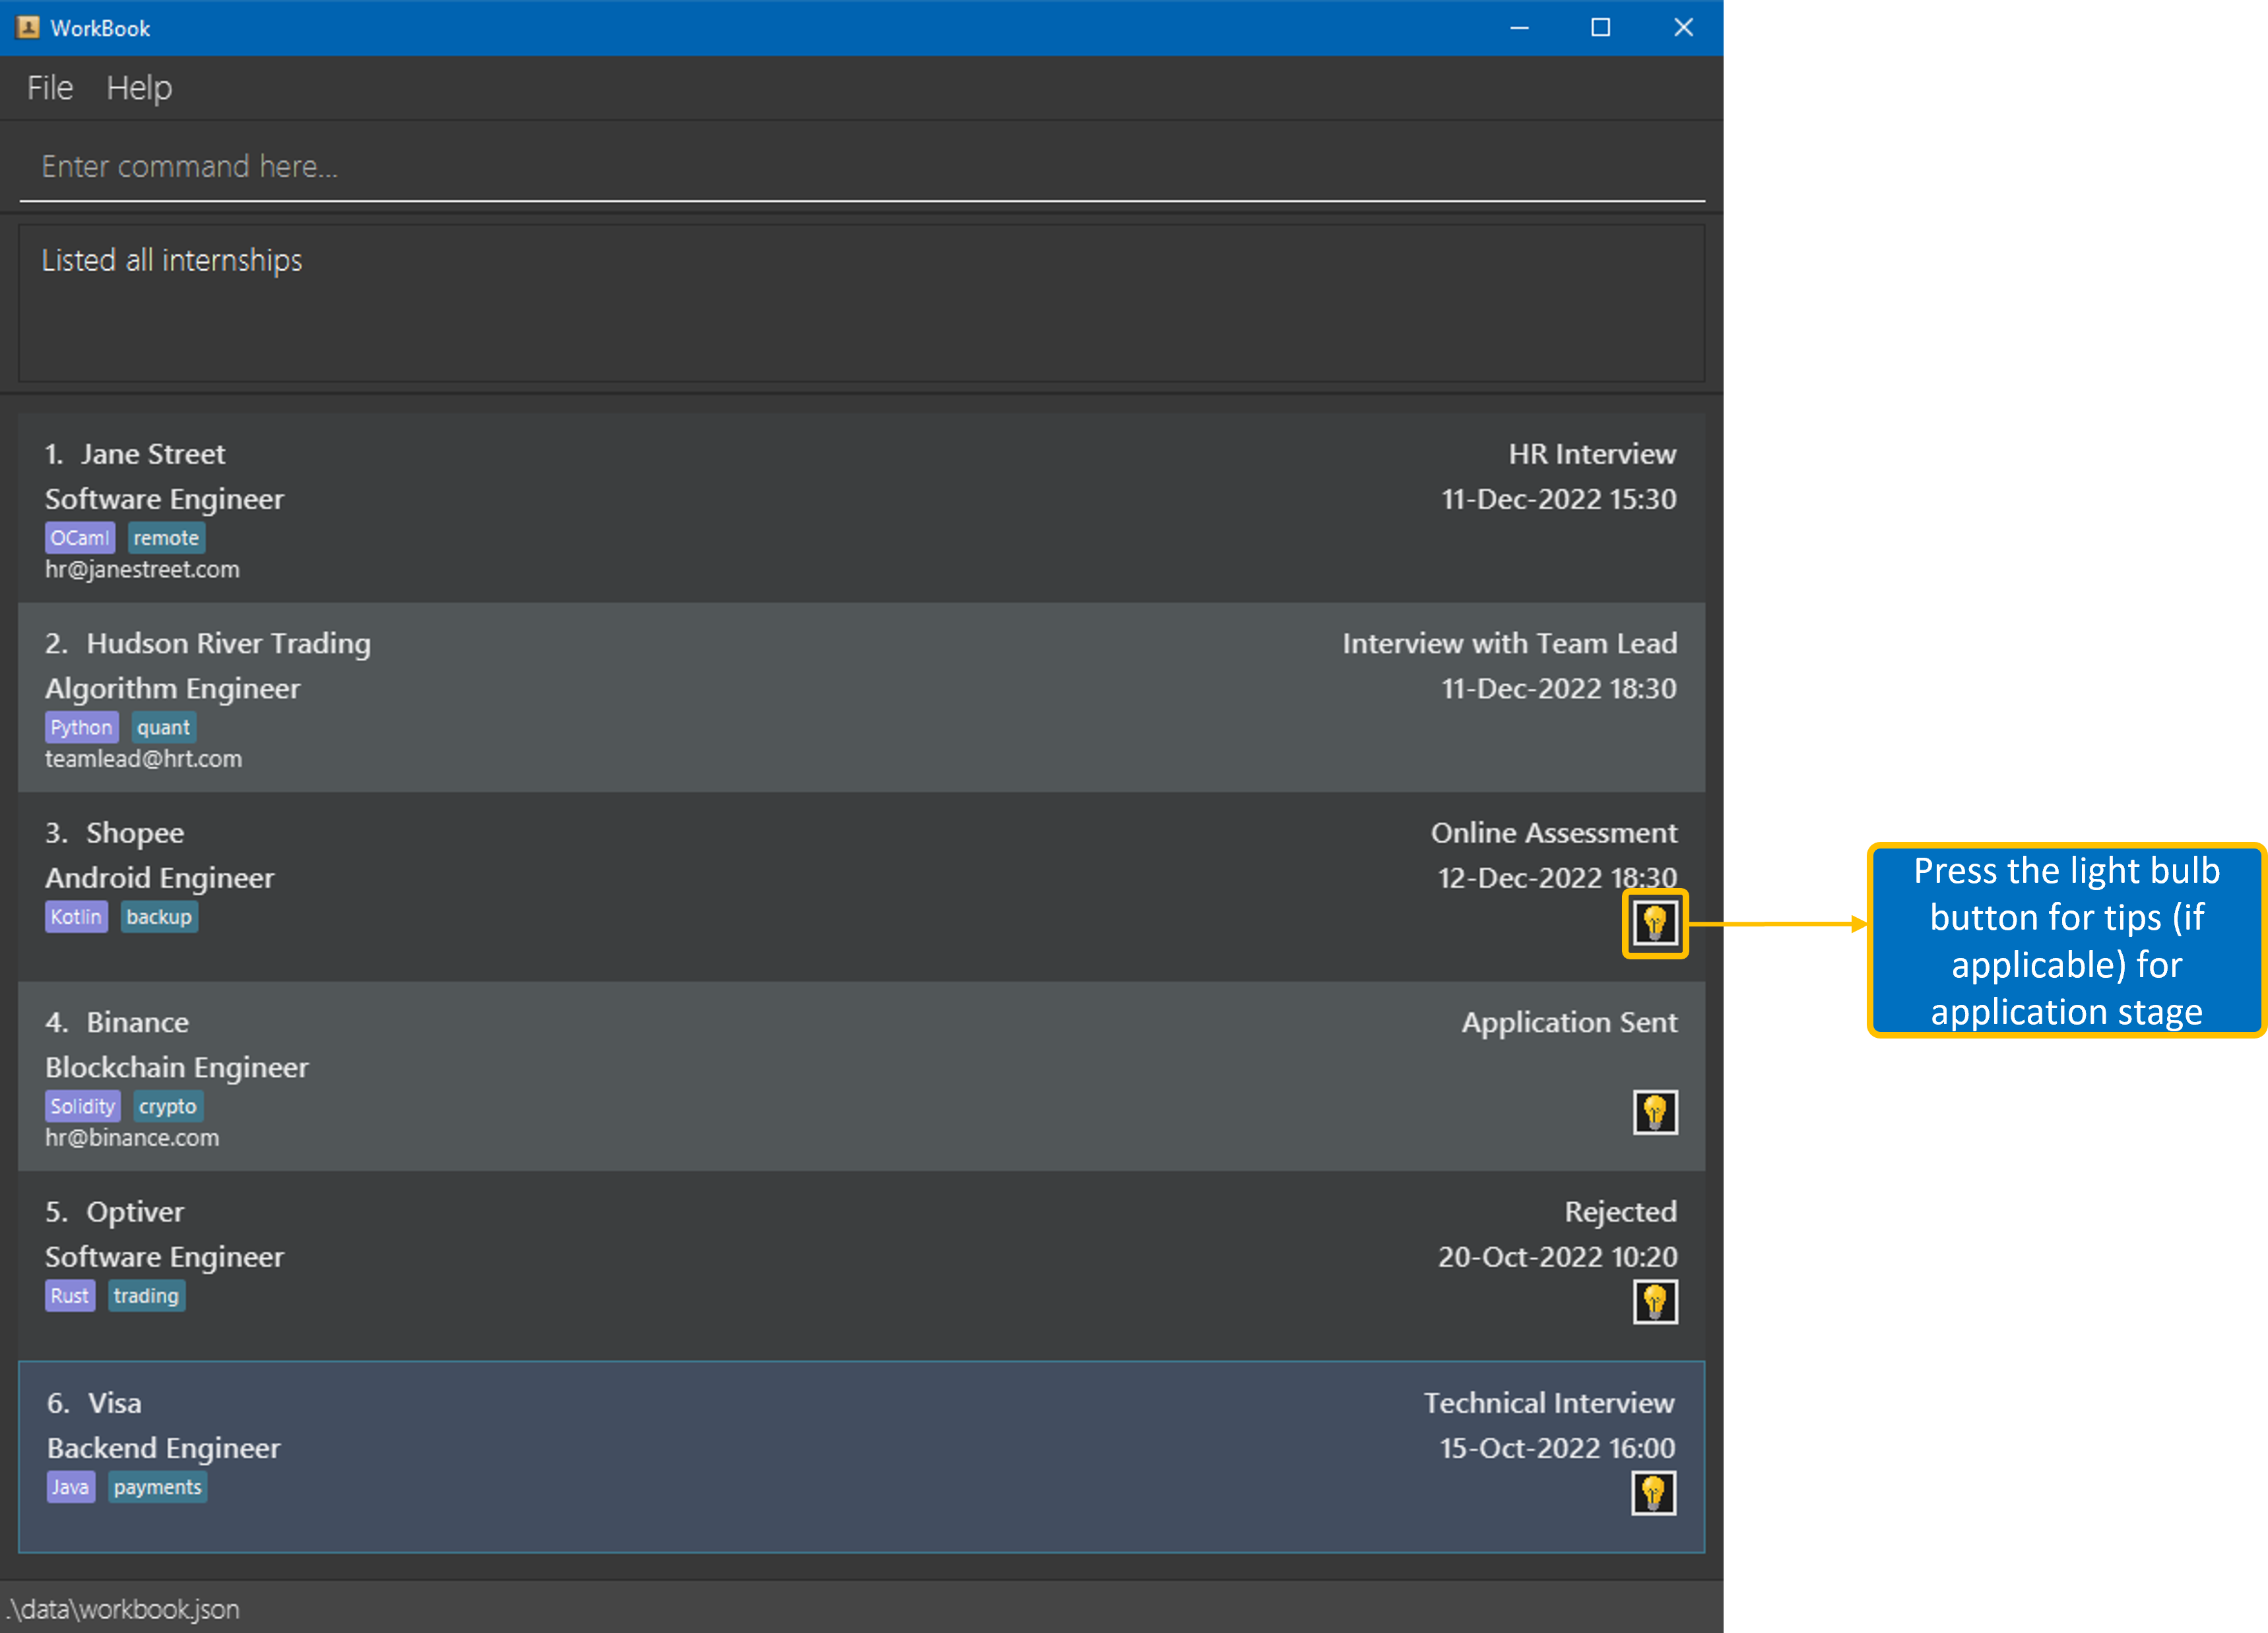Viewport: 2268px width, 1633px height.
Task: Click the date 15-Oct-2022 16:00
Action: coord(1557,1448)
